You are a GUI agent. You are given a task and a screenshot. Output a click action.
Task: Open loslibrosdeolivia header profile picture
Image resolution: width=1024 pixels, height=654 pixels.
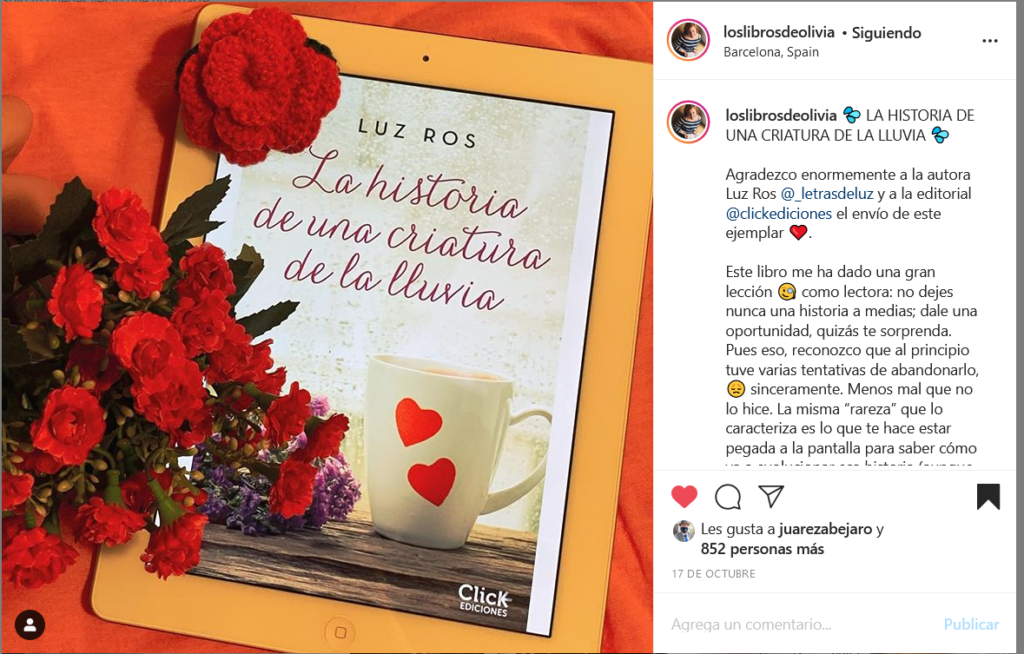pos(688,40)
